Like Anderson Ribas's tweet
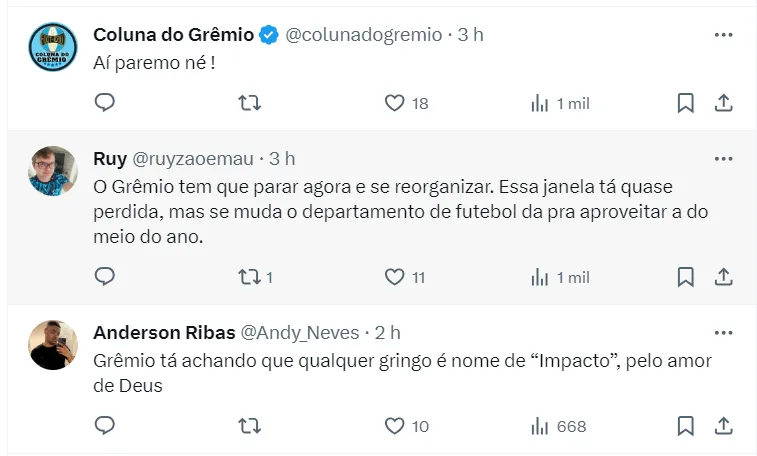This screenshot has width=757, height=456. [394, 426]
